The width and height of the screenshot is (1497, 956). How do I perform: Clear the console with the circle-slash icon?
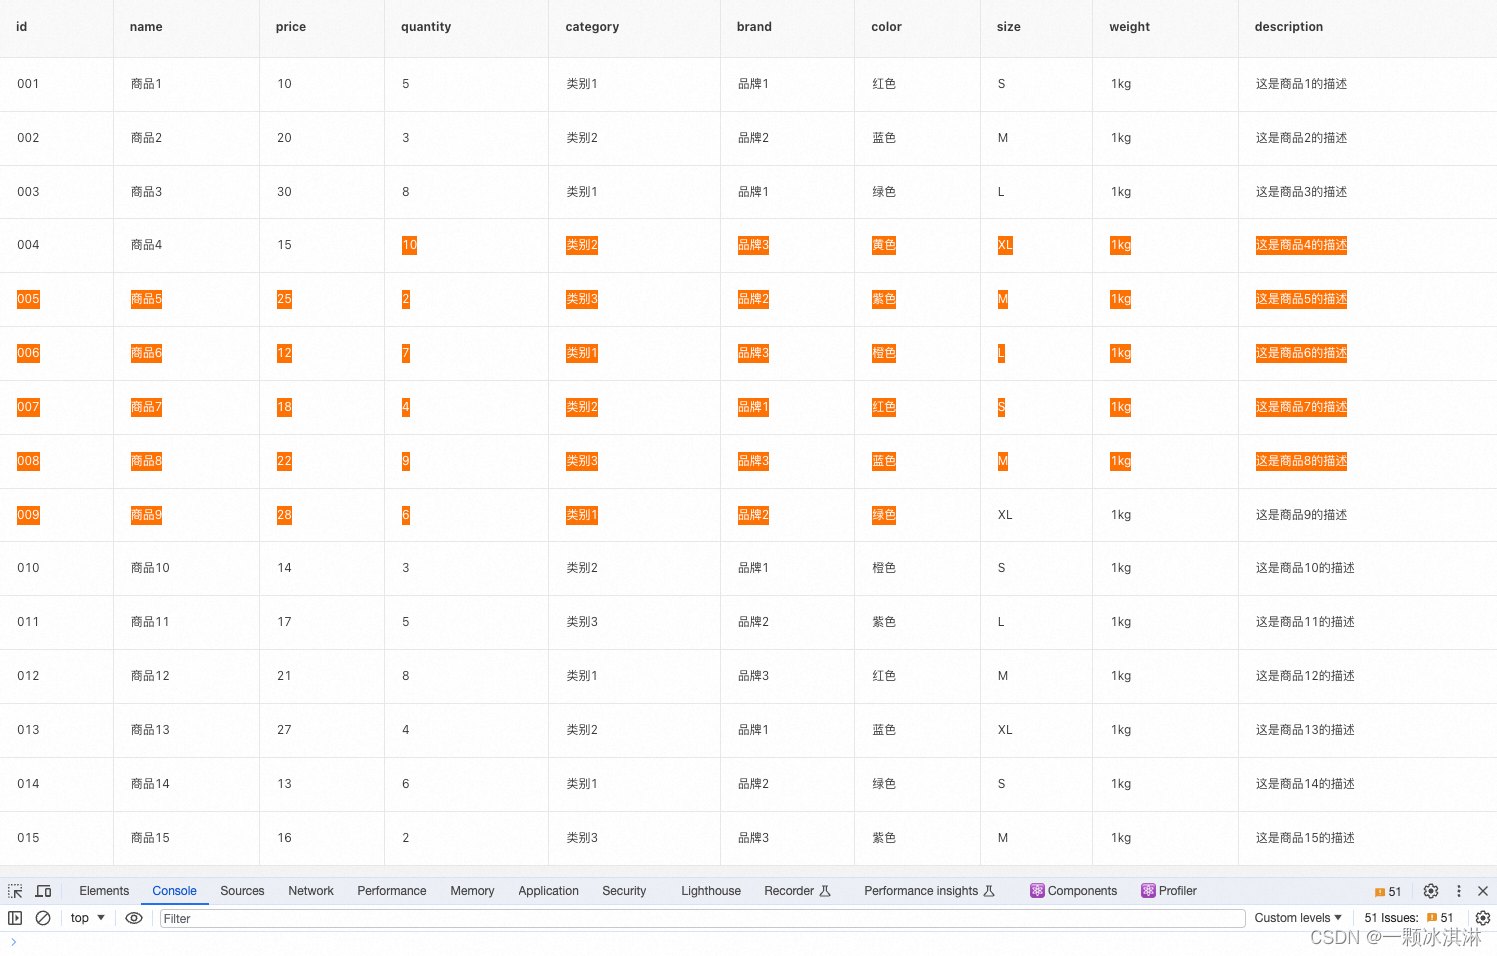click(43, 918)
